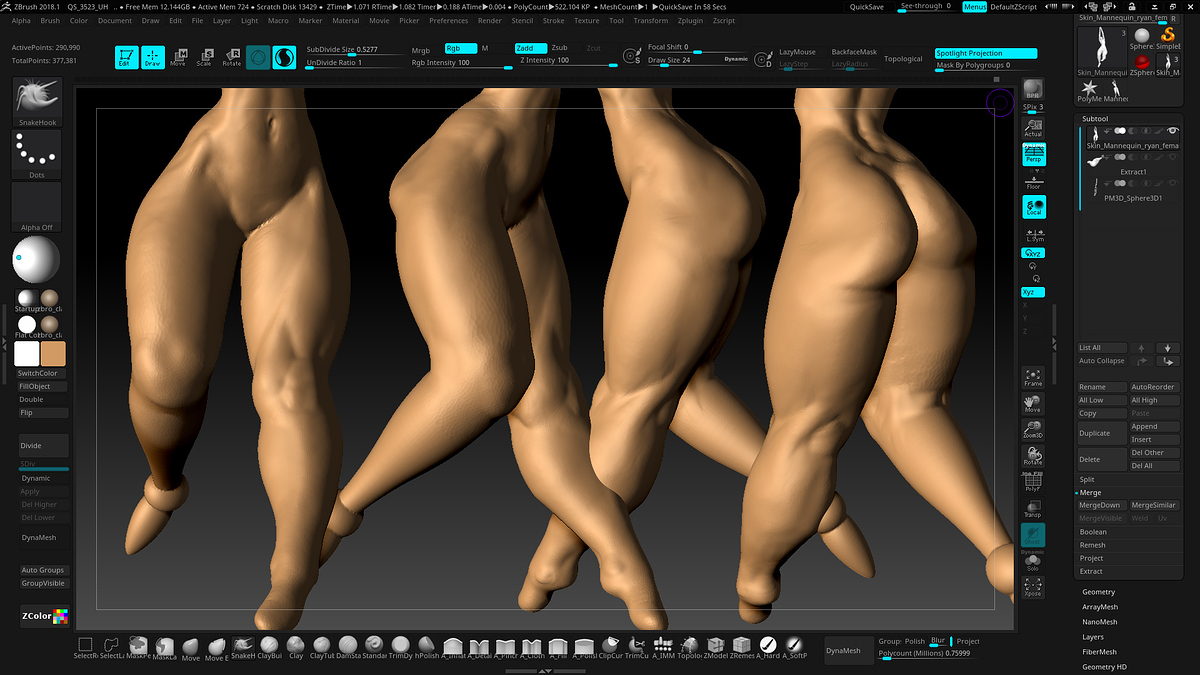Click the Zoom3D navigation icon

pyautogui.click(x=1033, y=430)
